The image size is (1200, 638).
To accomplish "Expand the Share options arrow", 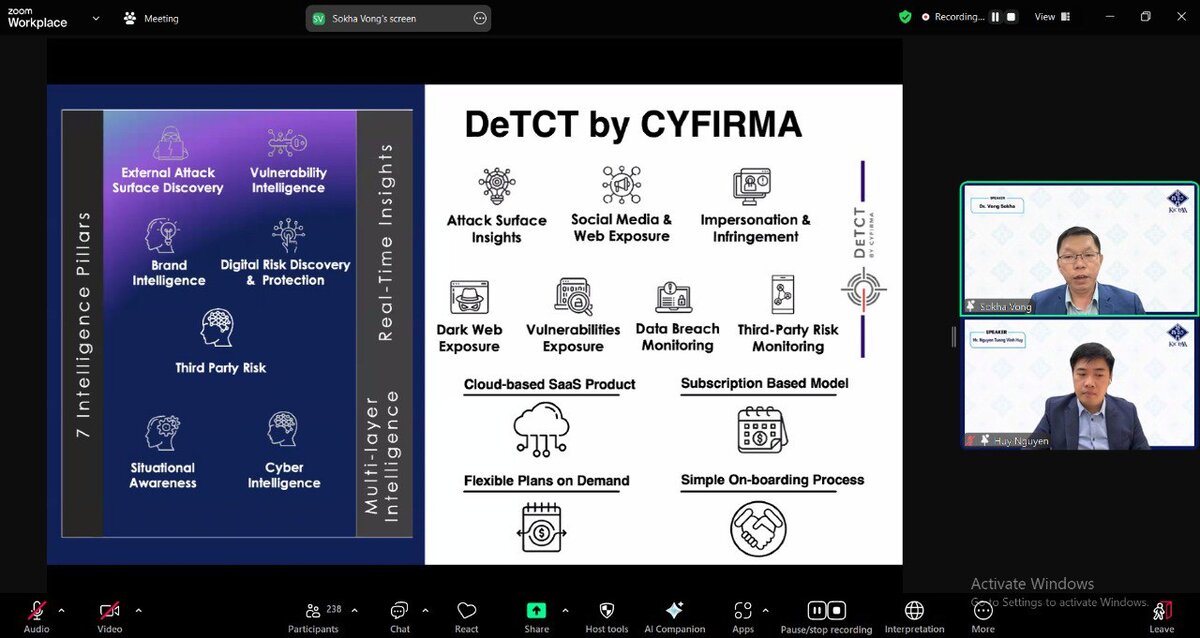I will 565,610.
